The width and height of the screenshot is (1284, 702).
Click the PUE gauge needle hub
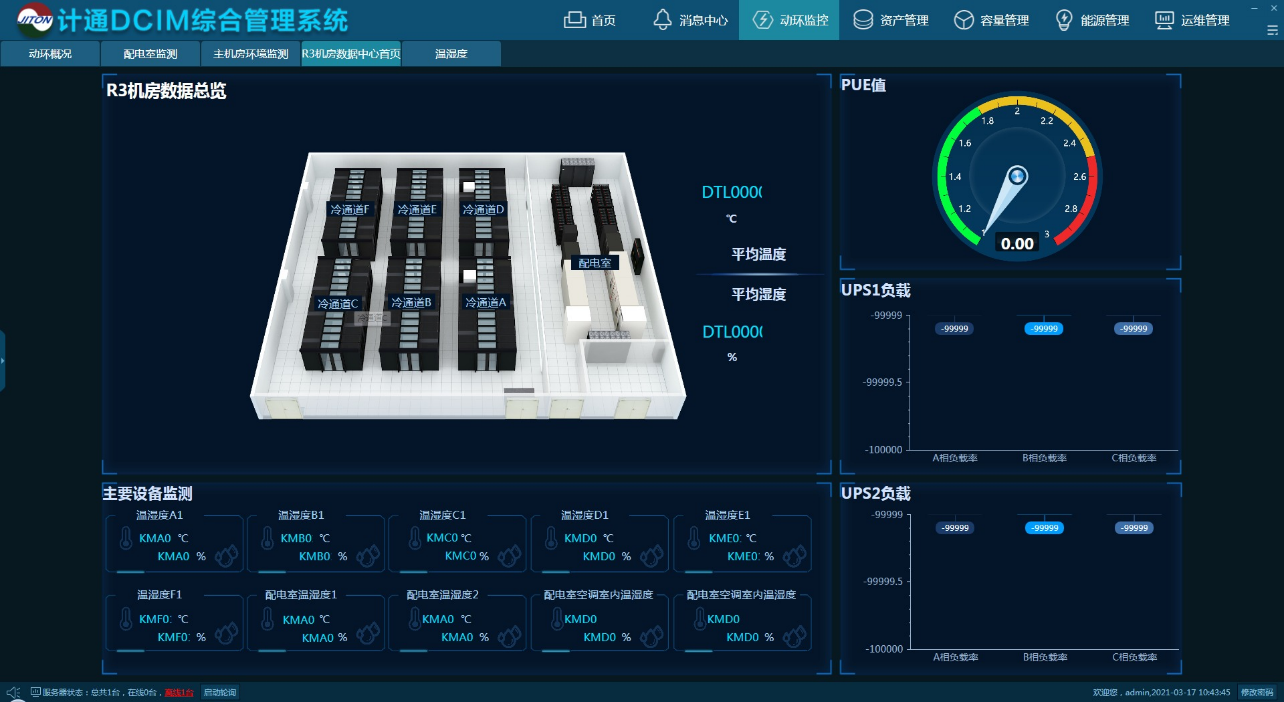(1018, 176)
